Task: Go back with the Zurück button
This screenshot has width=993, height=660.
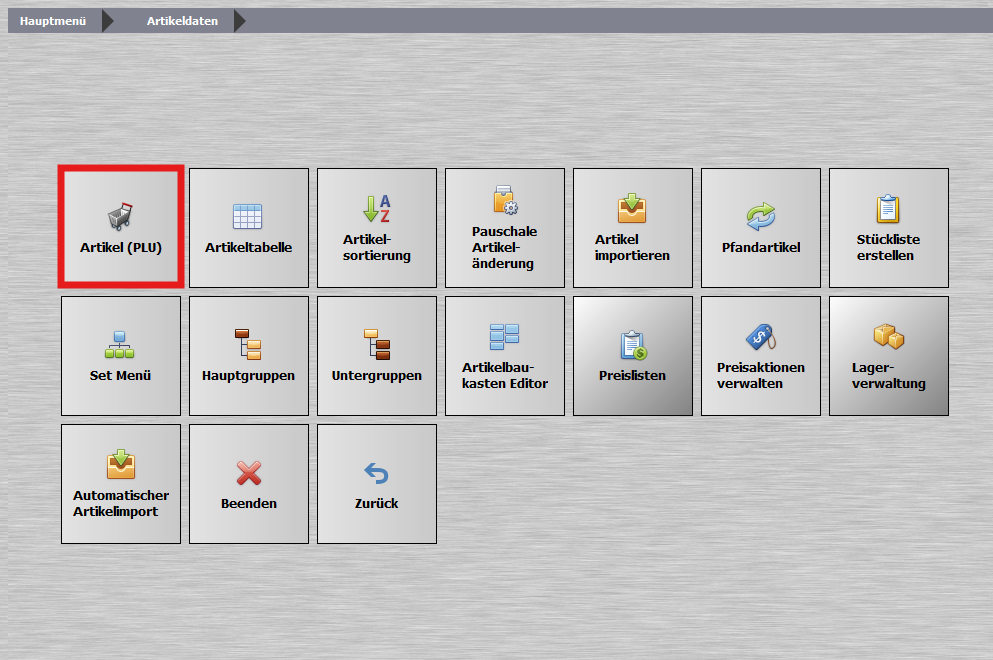Action: click(x=376, y=484)
